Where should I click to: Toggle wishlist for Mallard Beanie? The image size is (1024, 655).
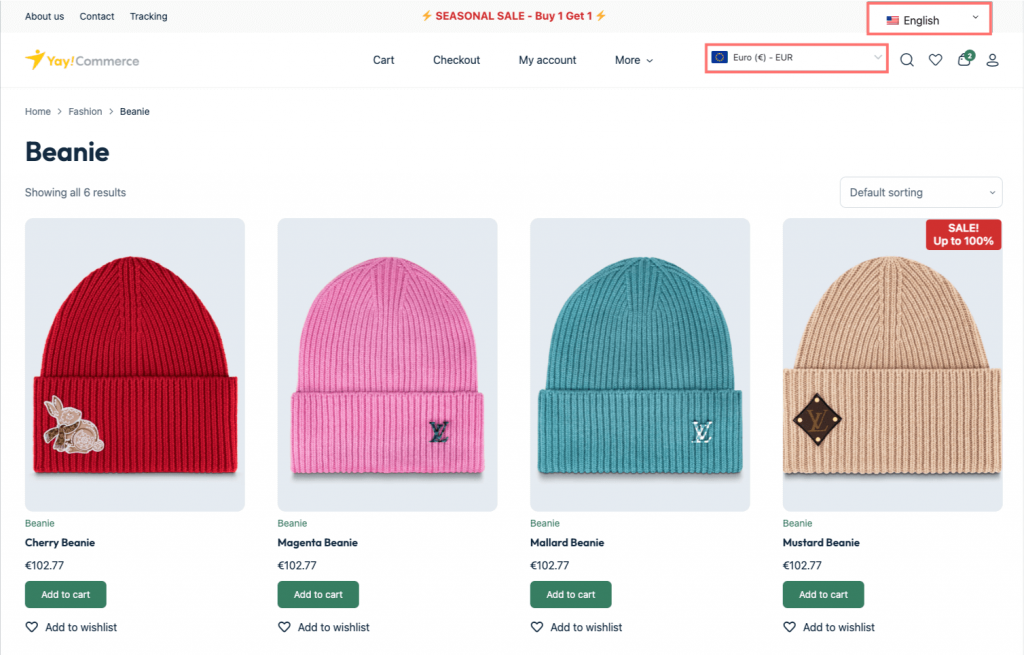tap(537, 627)
